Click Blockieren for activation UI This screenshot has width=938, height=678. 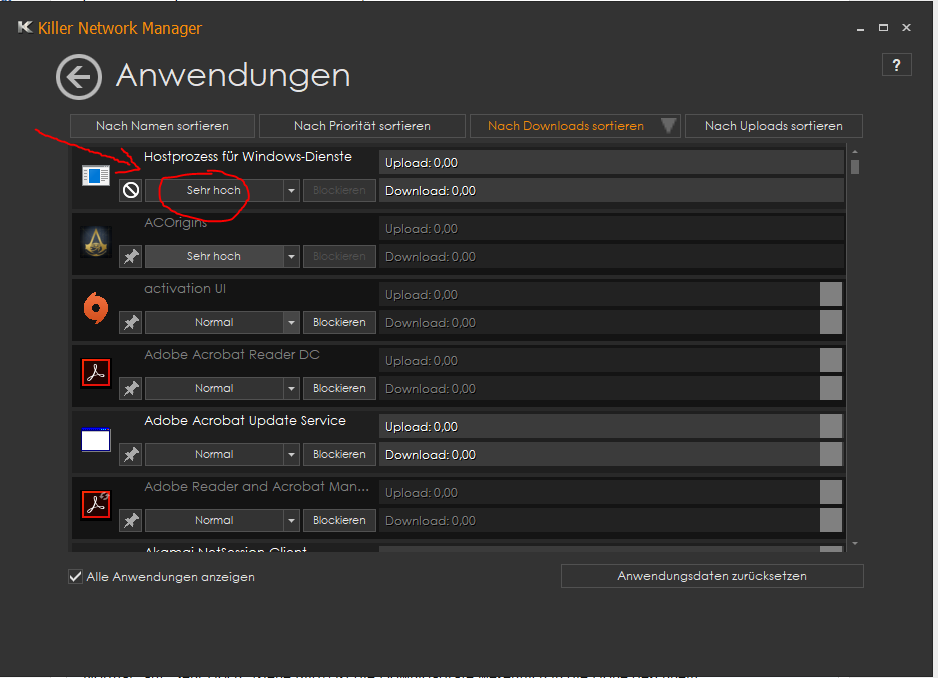pos(339,323)
